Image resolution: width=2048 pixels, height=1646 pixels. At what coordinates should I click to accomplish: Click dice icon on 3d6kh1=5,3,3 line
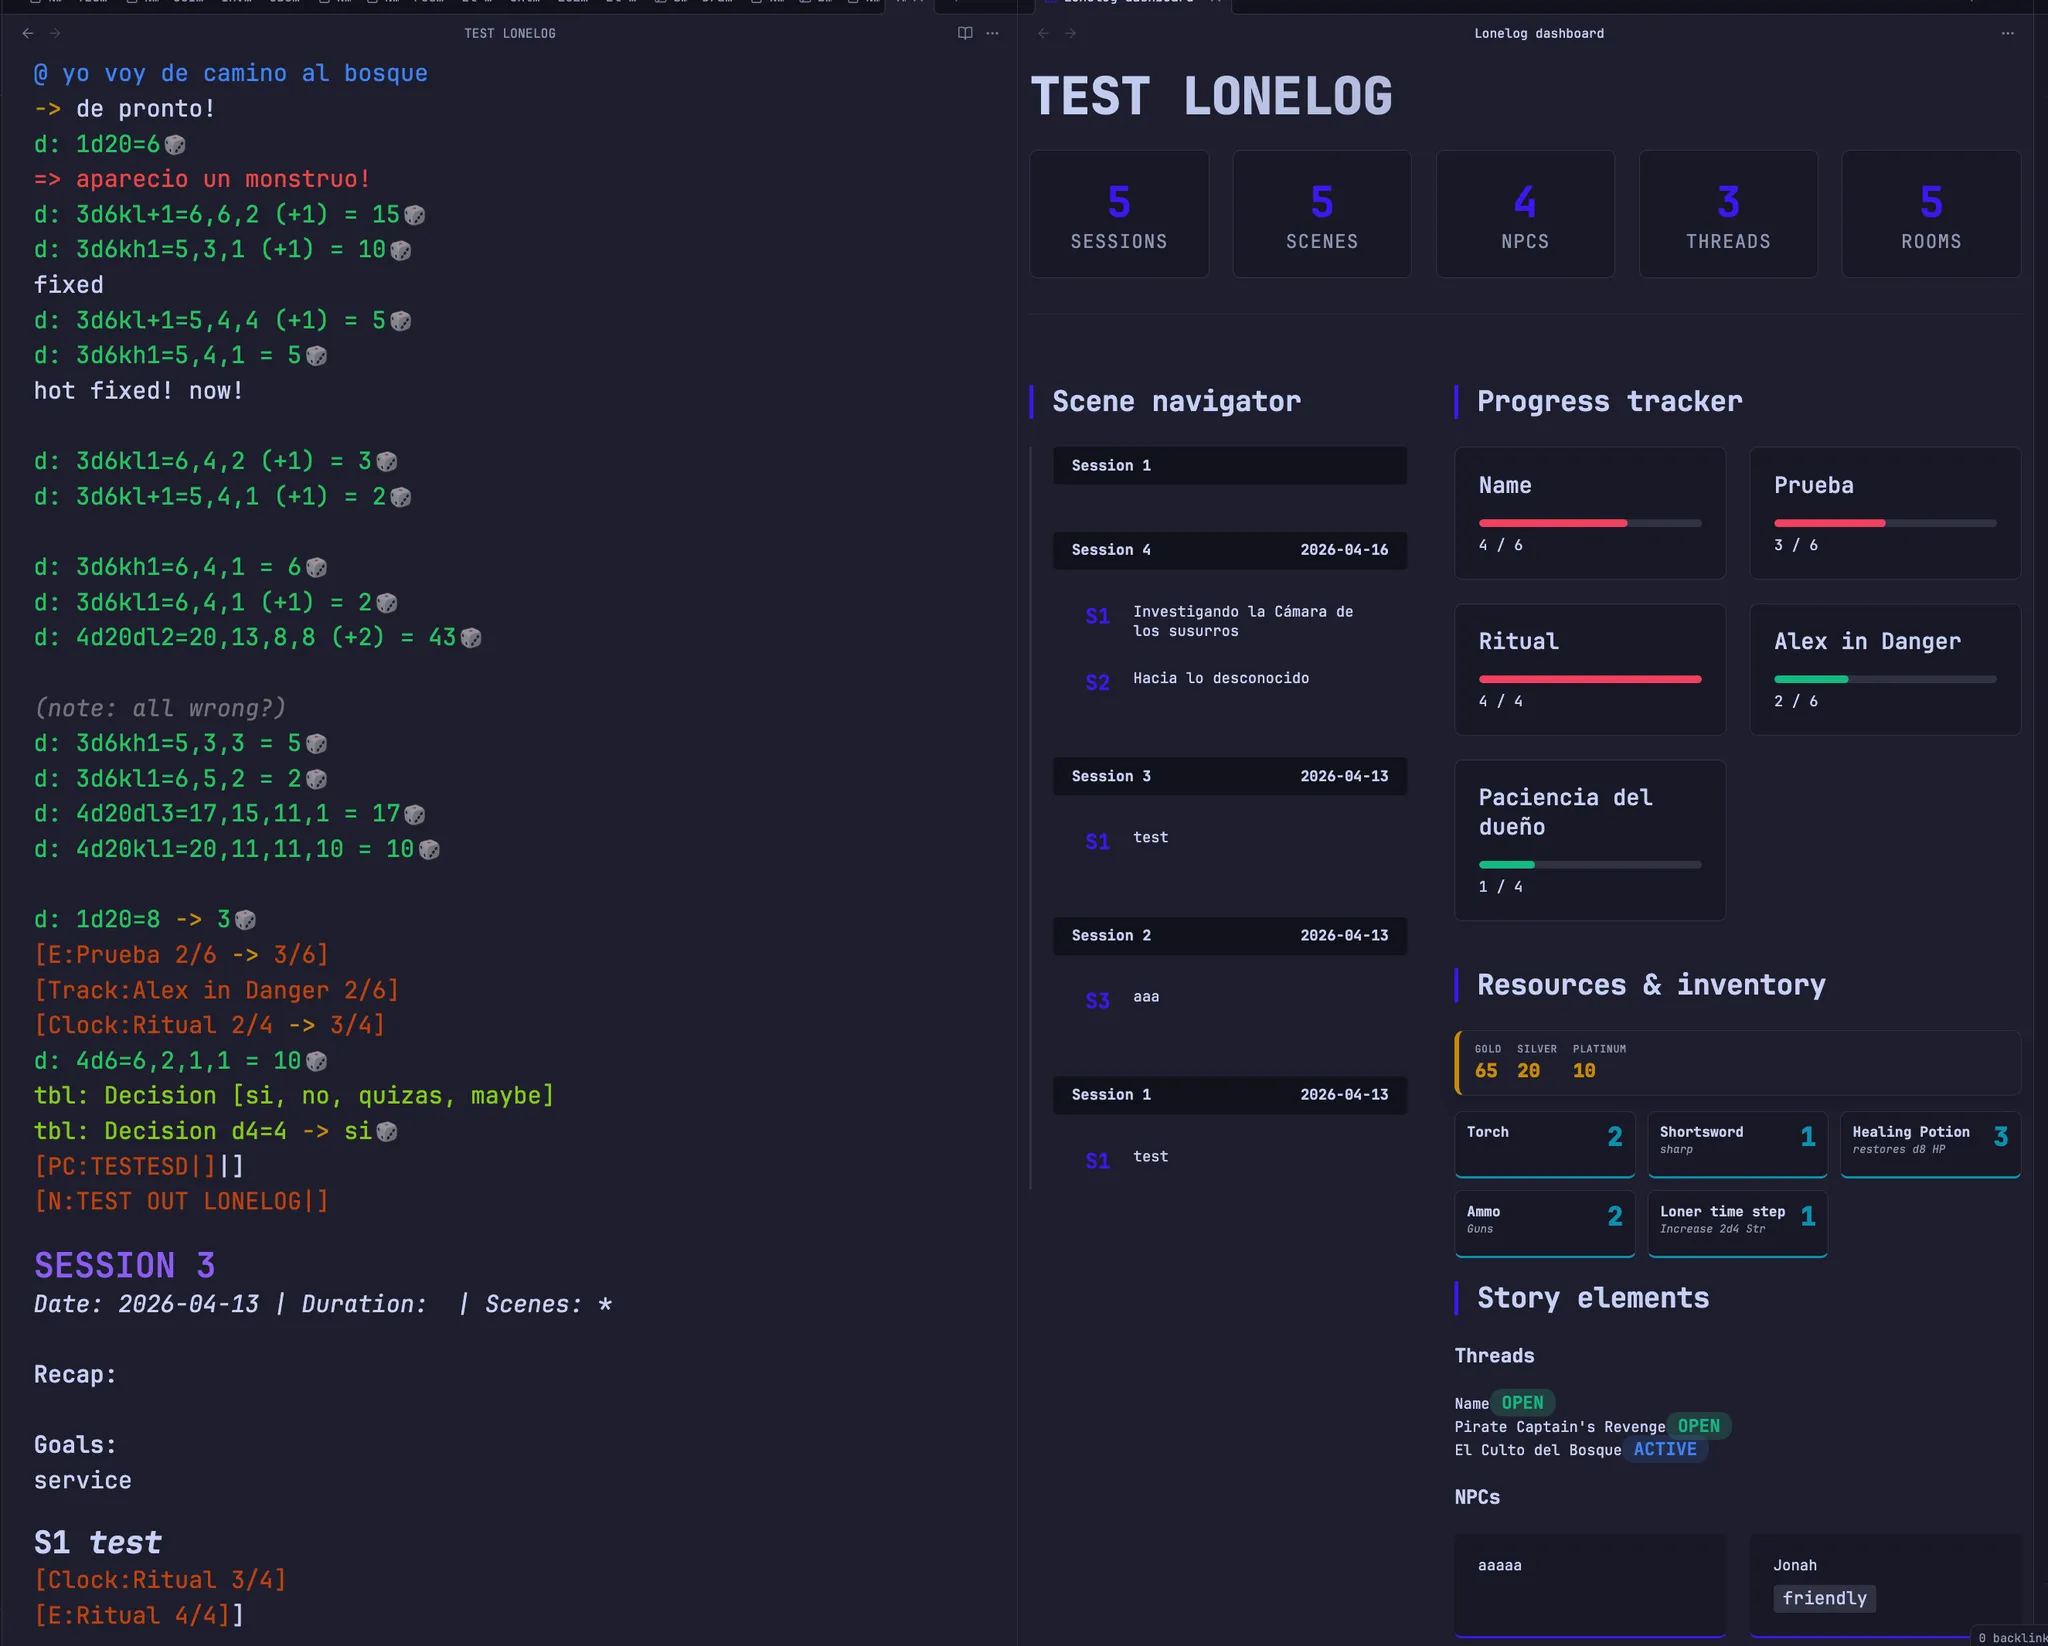[316, 744]
